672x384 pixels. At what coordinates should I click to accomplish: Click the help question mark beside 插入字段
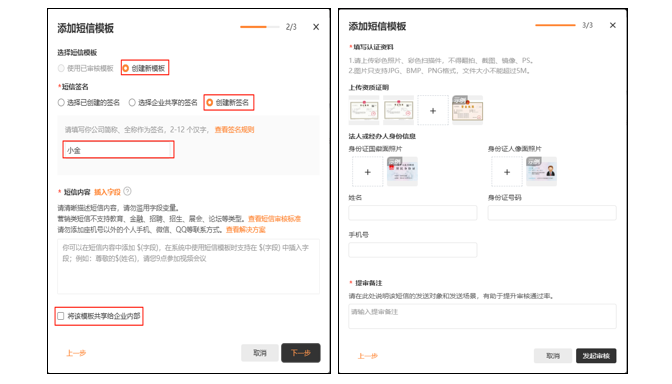click(127, 192)
